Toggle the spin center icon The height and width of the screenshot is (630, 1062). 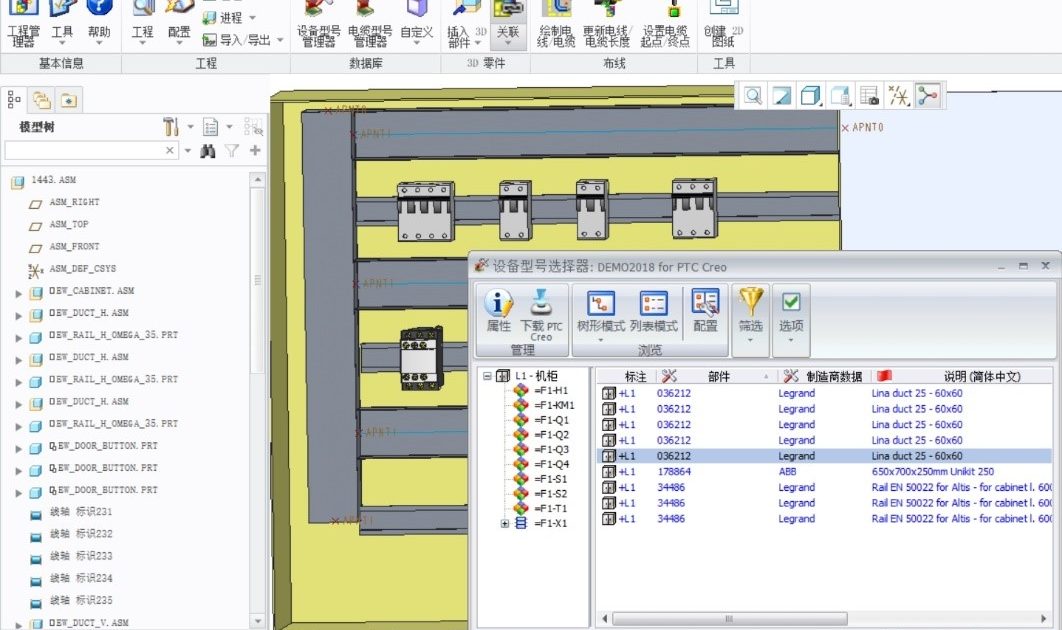[x=928, y=96]
